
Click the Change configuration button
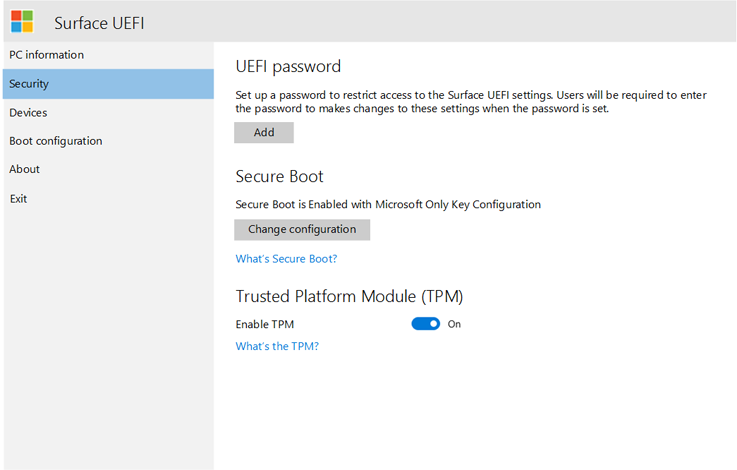click(302, 230)
